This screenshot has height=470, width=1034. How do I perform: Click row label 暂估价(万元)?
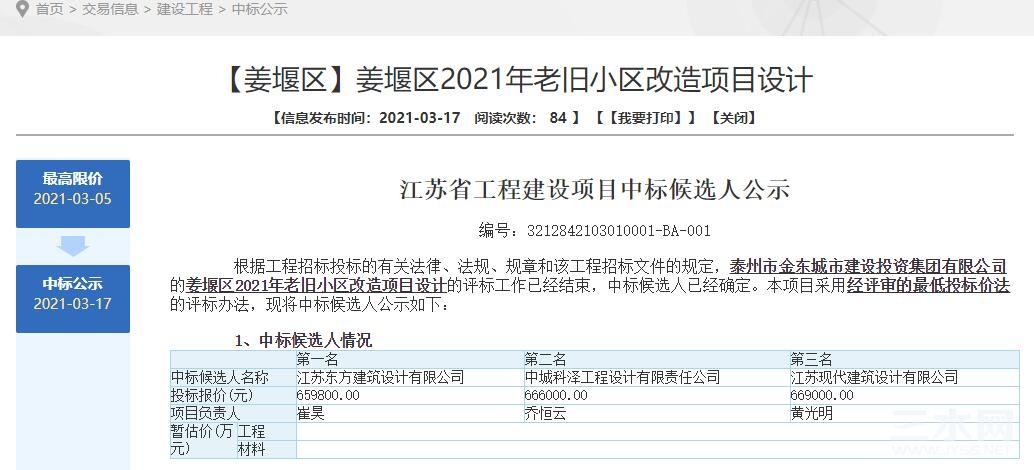(x=202, y=440)
